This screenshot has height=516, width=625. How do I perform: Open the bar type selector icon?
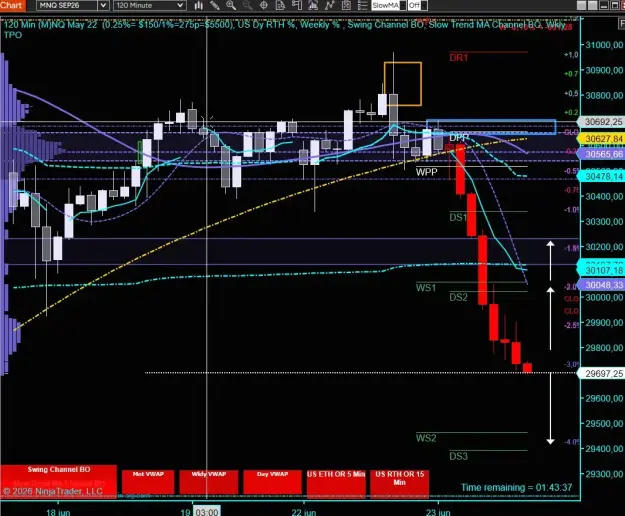tap(199, 5)
